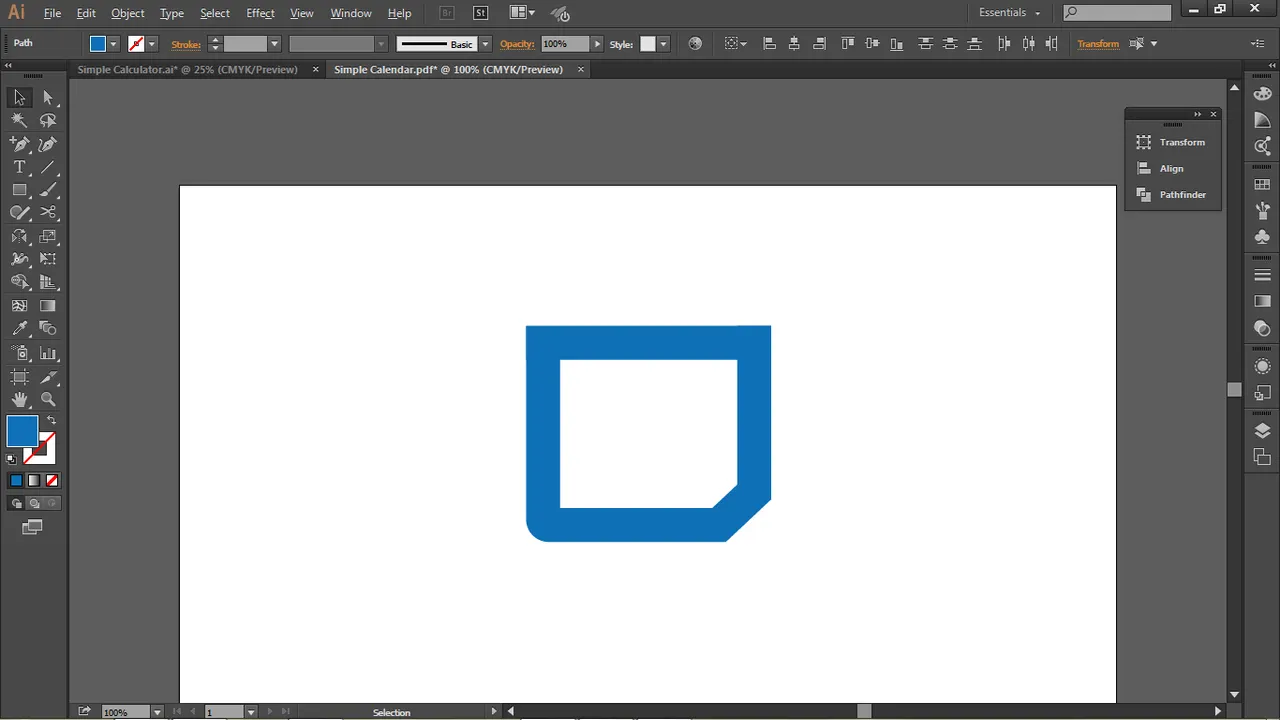Open the Stroke panel lines icon
Screen dimensions: 1280x720
pyautogui.click(x=1262, y=275)
